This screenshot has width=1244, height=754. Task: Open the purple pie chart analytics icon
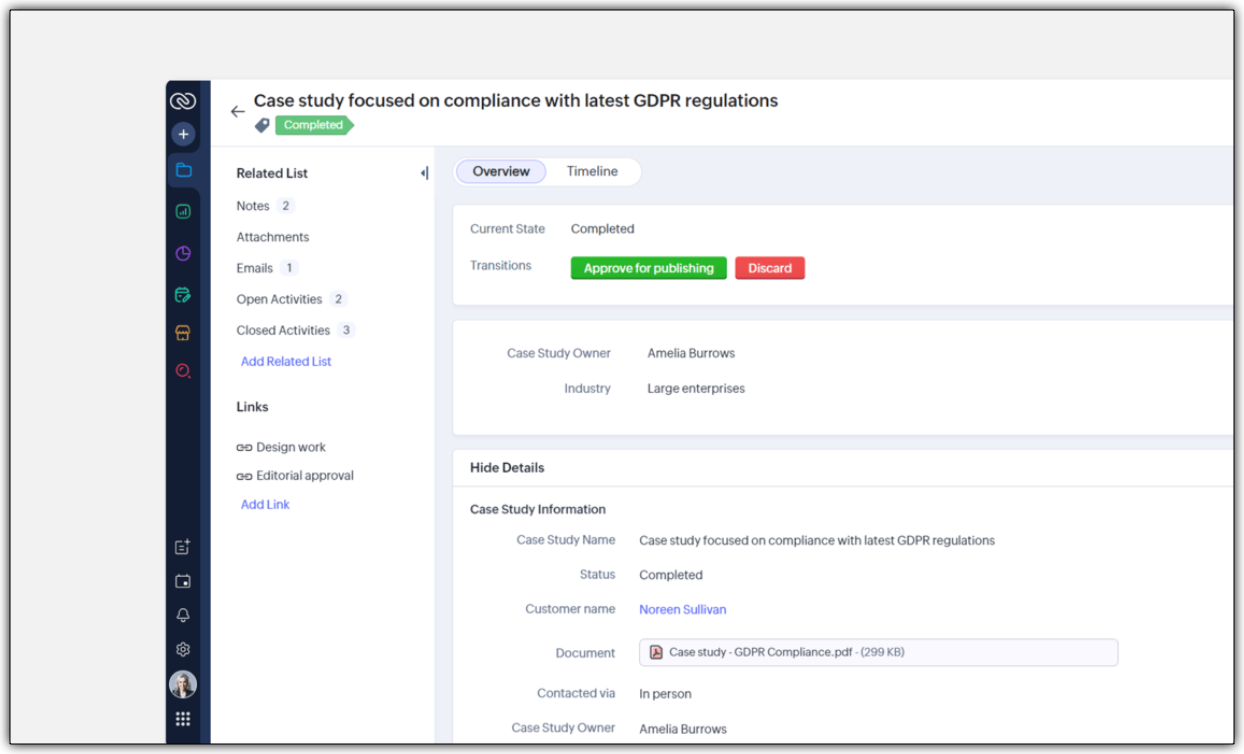coord(183,253)
